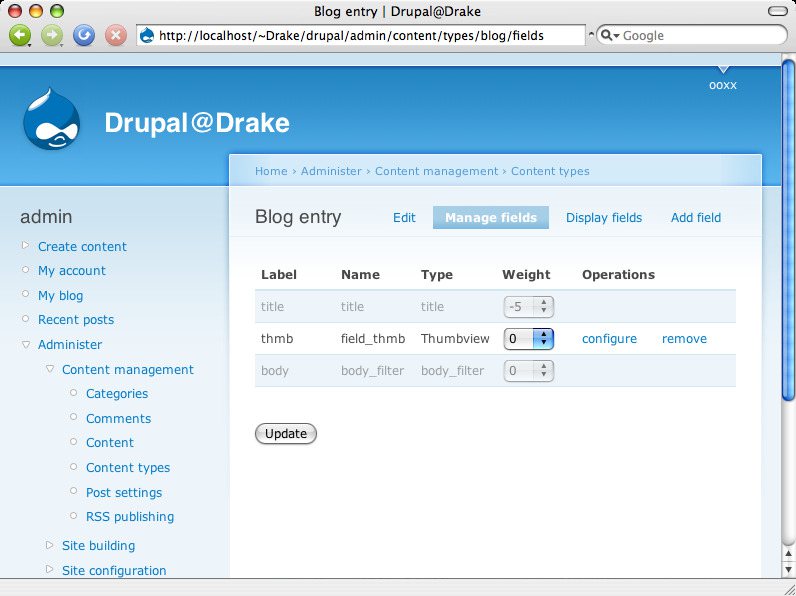Click the scrollbar down arrow
The image size is (796, 596).
tap(788, 570)
